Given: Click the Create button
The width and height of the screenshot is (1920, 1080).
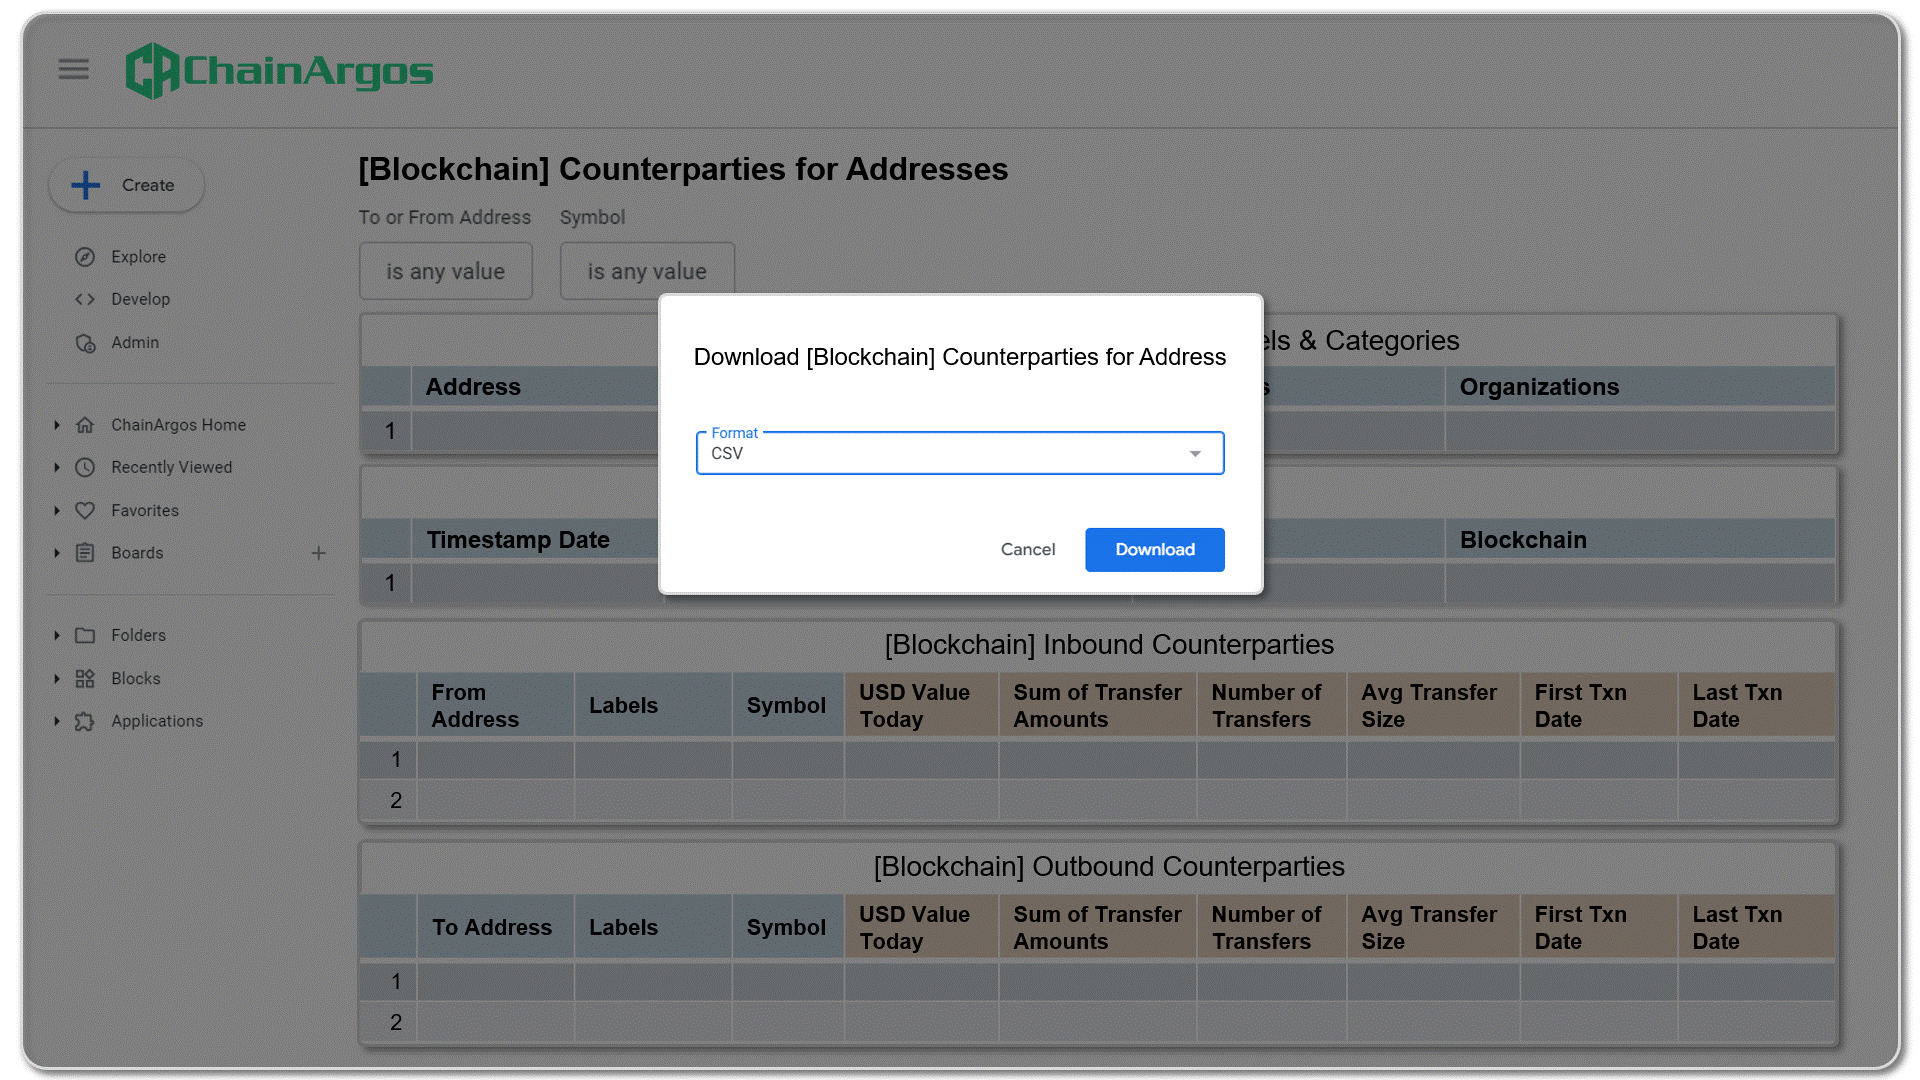Looking at the screenshot, I should [x=126, y=185].
